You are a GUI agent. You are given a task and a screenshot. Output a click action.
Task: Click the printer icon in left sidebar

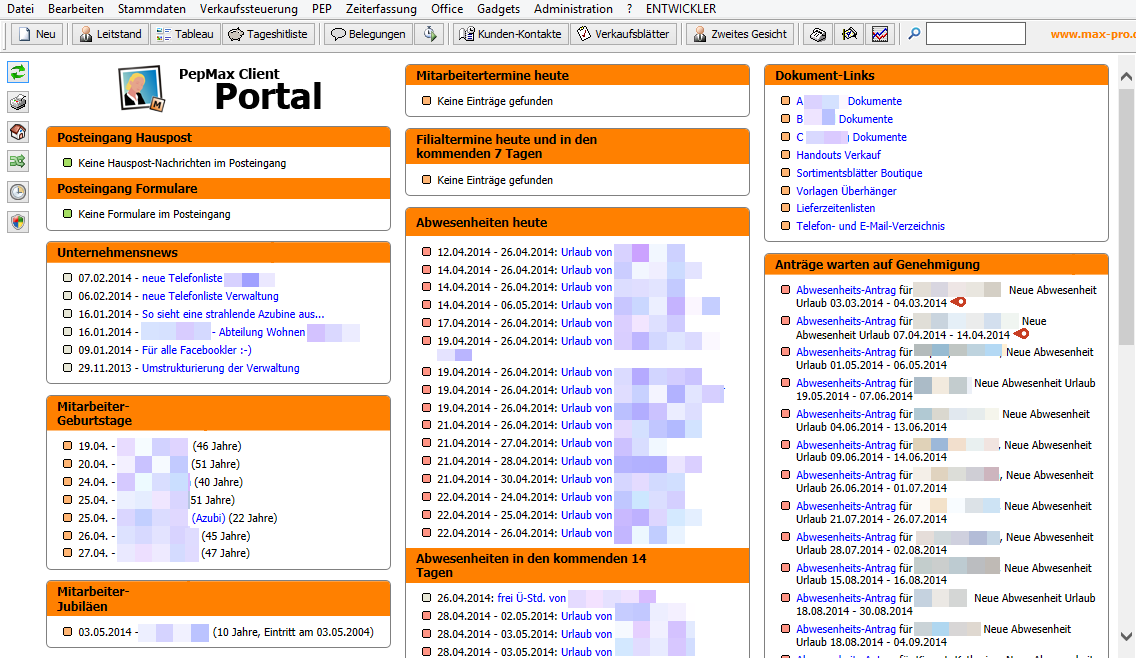point(18,102)
